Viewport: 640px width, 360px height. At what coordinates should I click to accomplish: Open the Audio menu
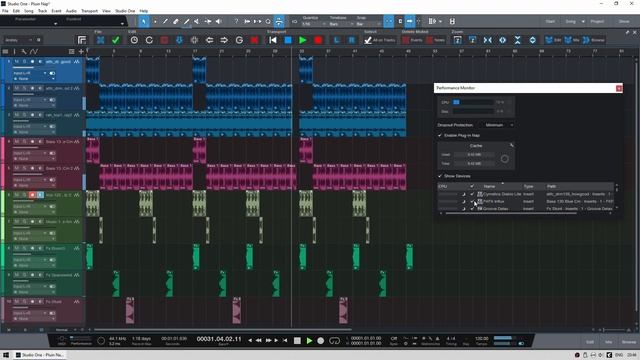[x=71, y=11]
